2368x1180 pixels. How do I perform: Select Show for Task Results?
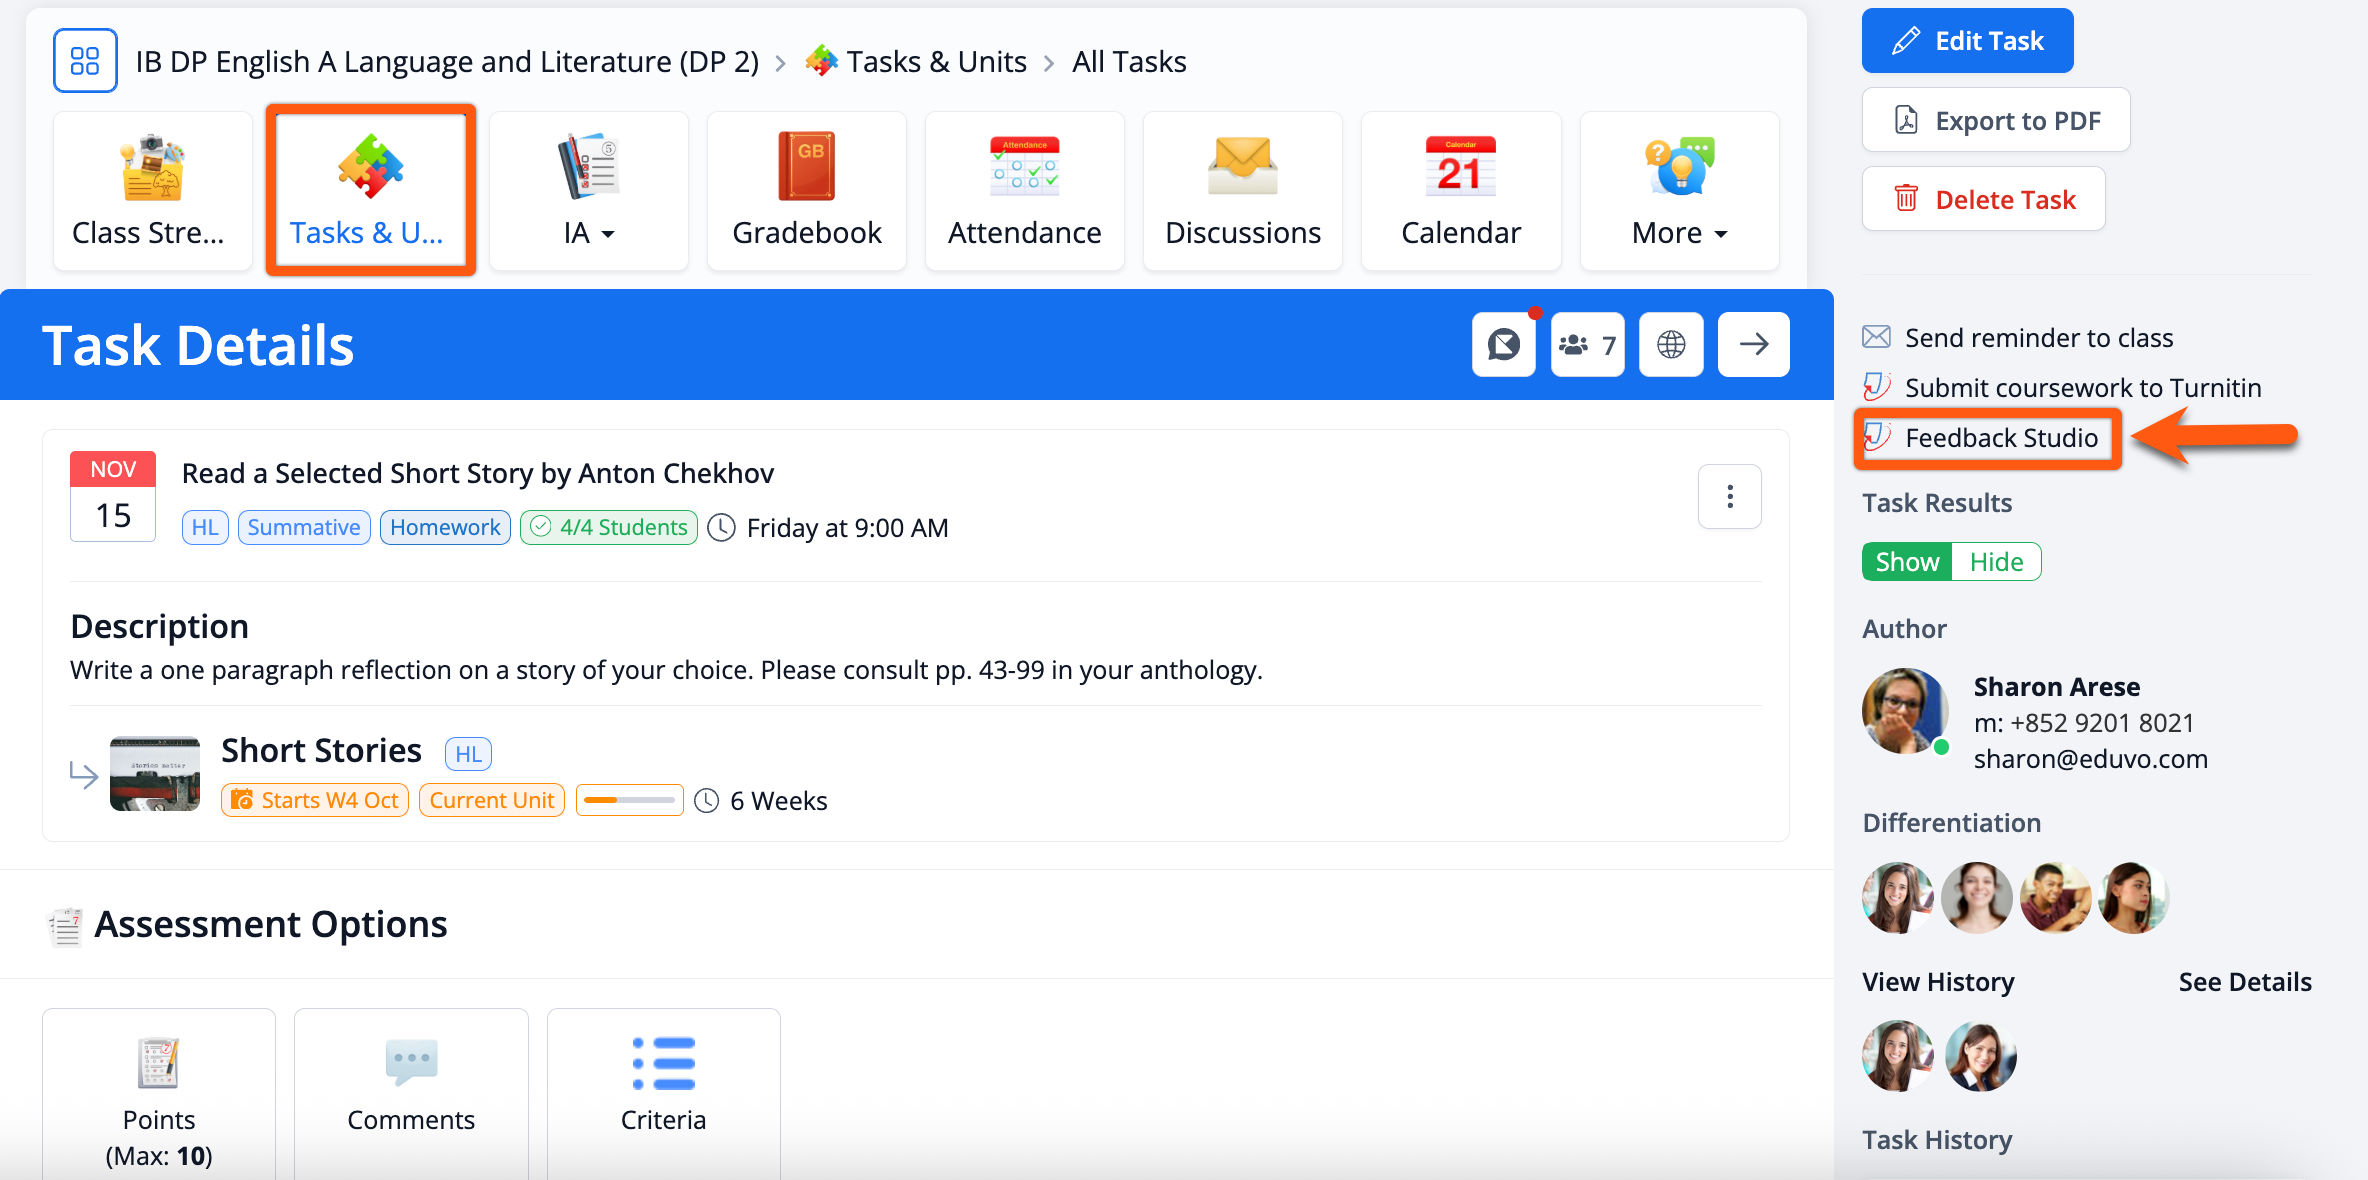[1906, 562]
